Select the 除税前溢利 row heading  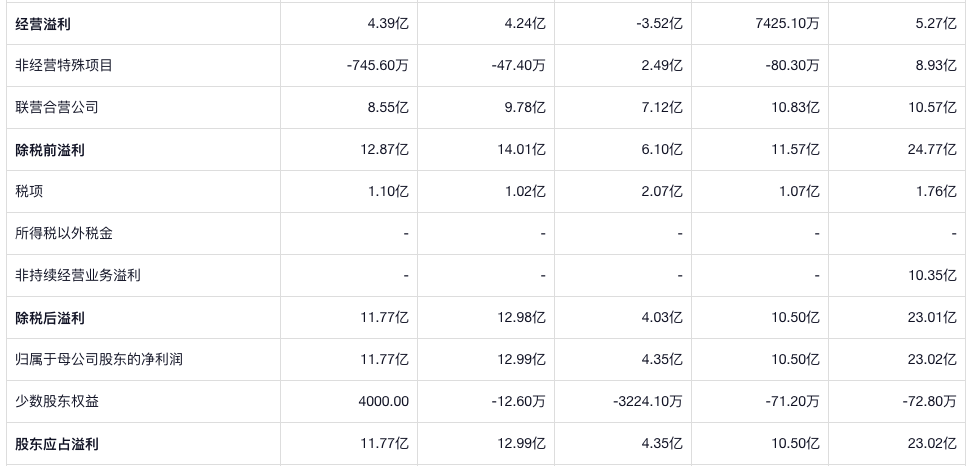point(50,150)
